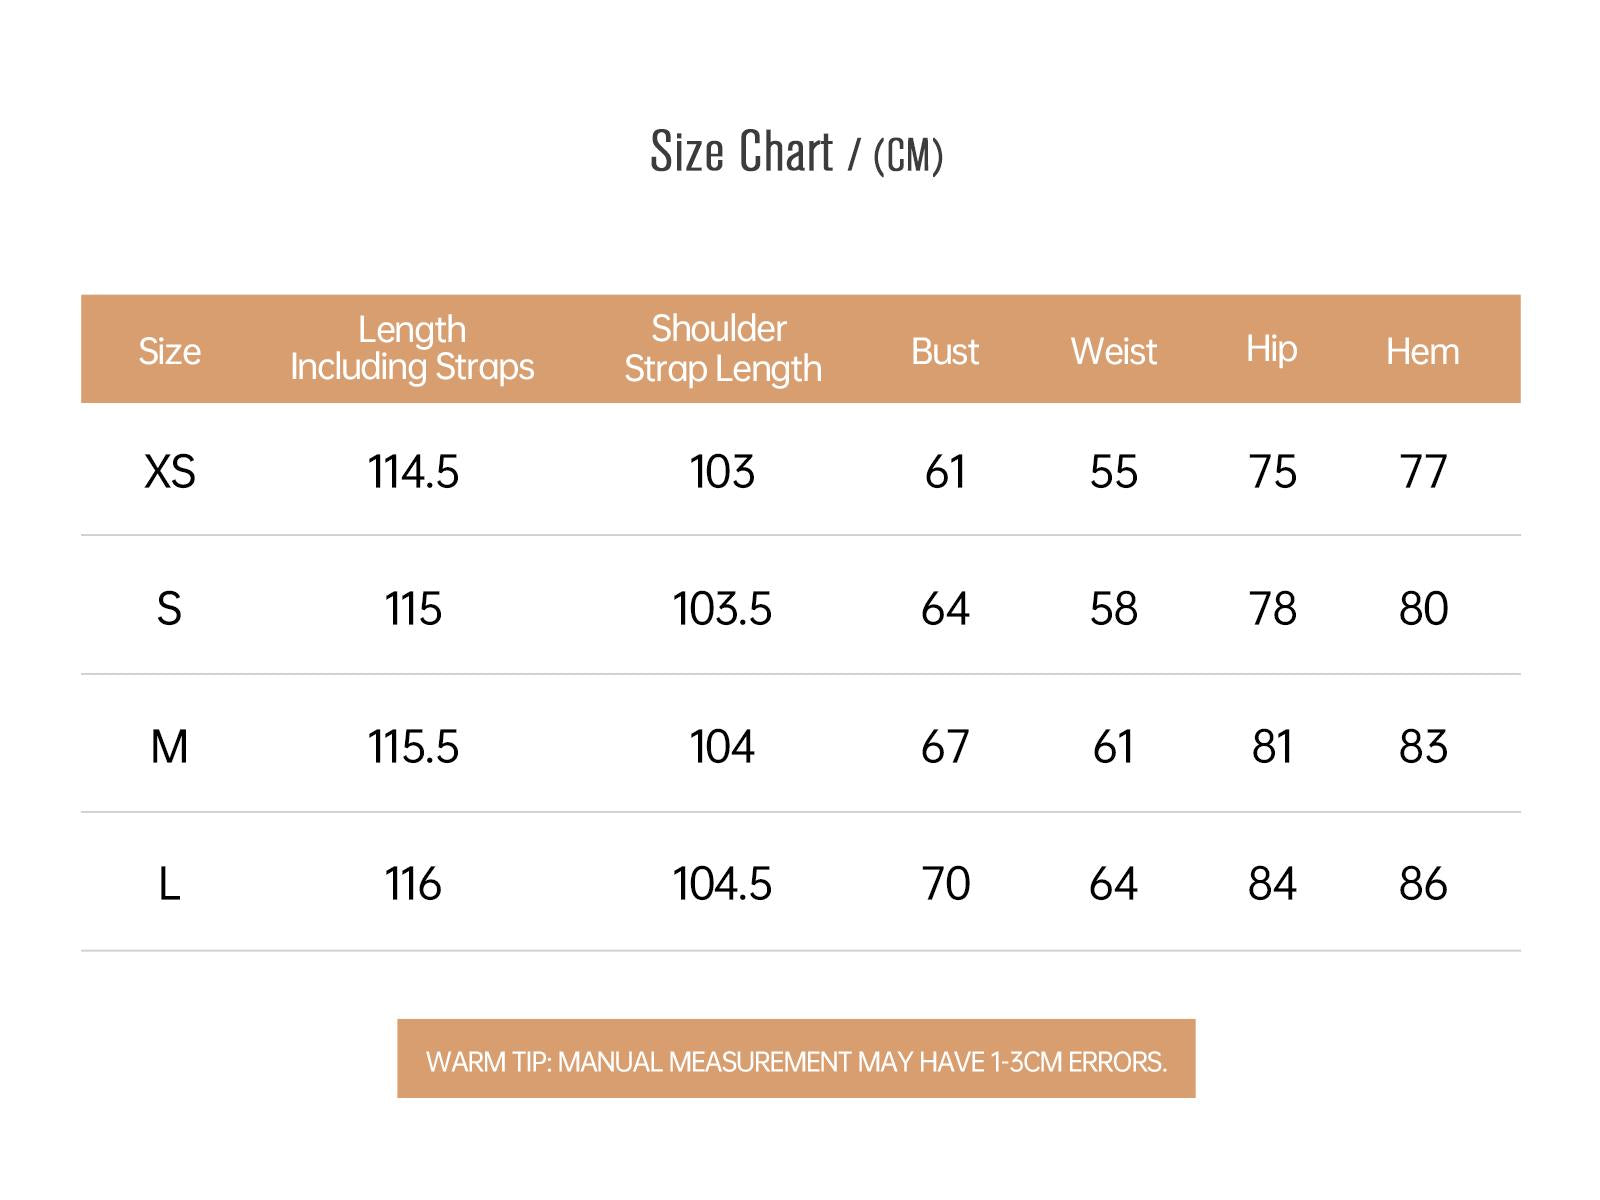Select the Size column header
Screen dimensions: 1600x1200
pos(169,351)
